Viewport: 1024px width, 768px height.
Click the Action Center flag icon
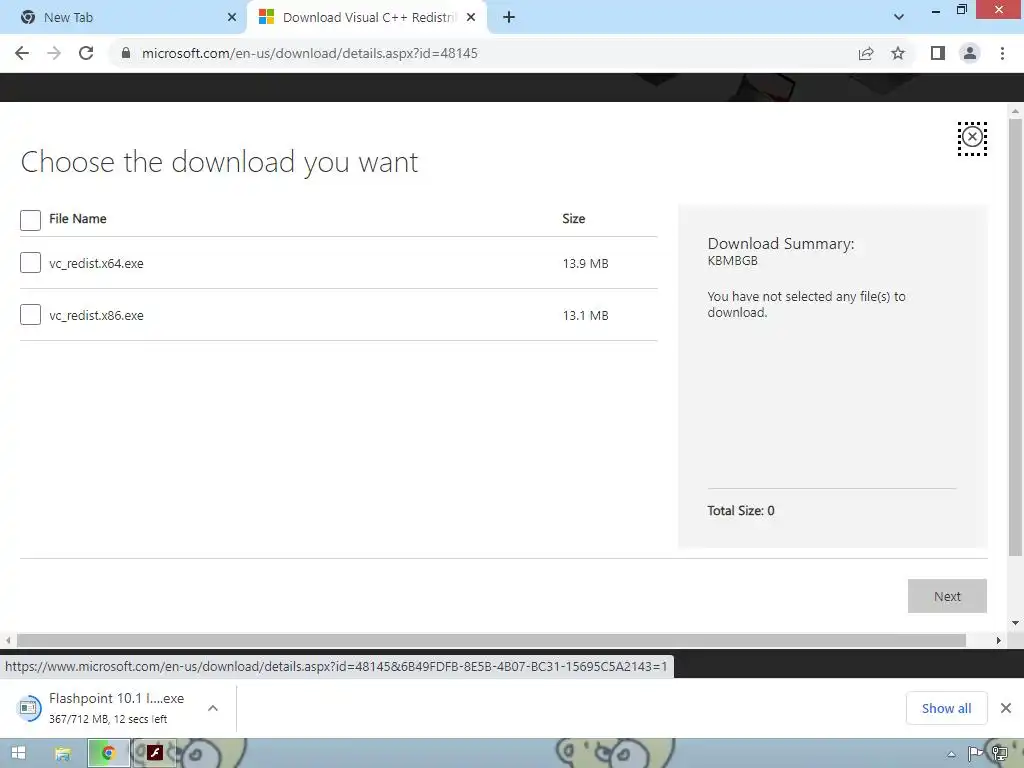tap(975, 754)
